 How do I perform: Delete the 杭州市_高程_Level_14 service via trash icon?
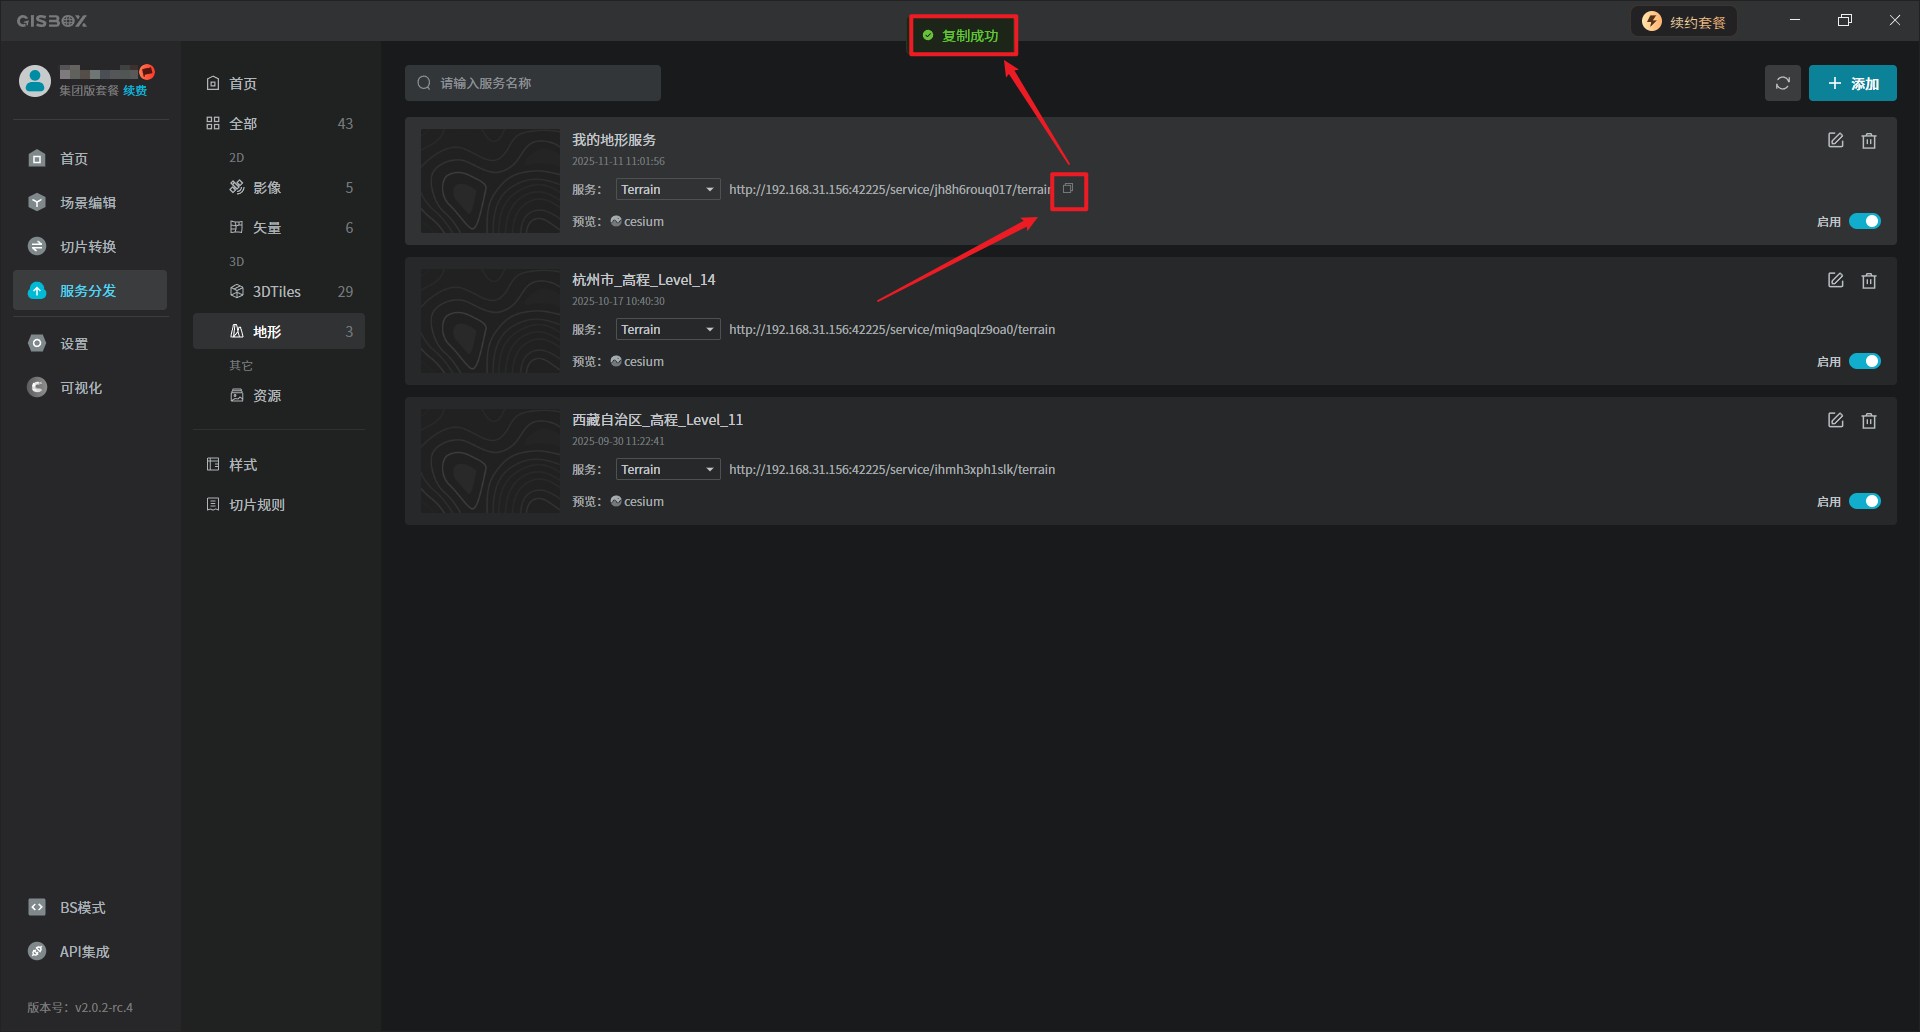coord(1868,281)
